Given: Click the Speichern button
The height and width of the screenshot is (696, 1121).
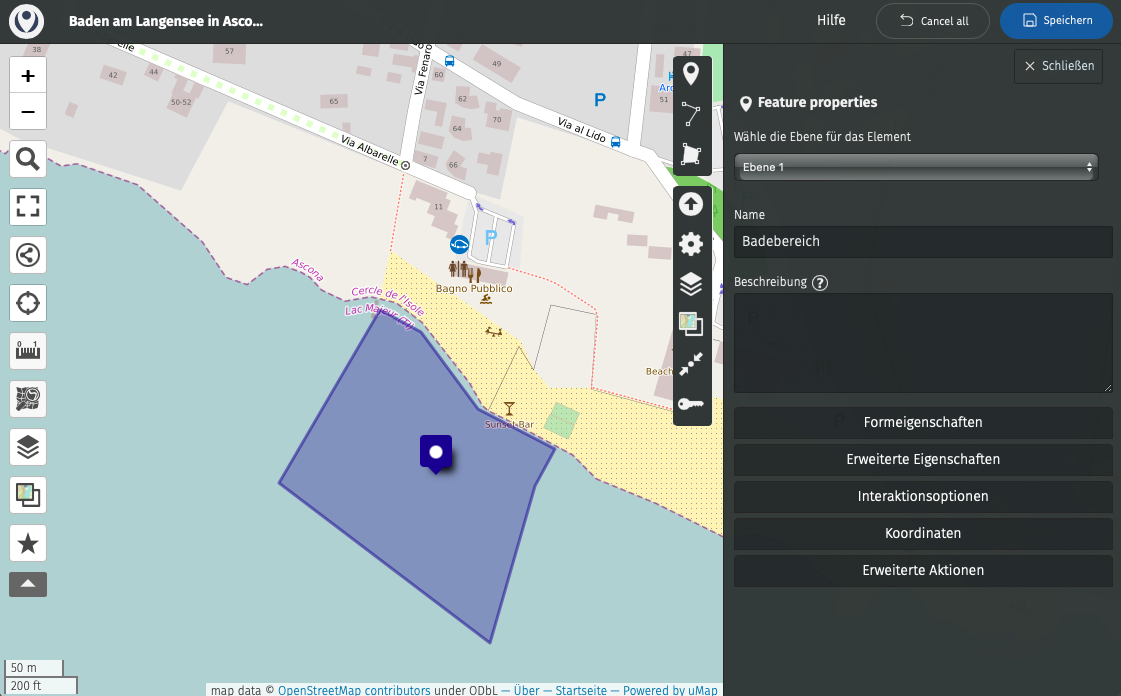Looking at the screenshot, I should [x=1056, y=21].
